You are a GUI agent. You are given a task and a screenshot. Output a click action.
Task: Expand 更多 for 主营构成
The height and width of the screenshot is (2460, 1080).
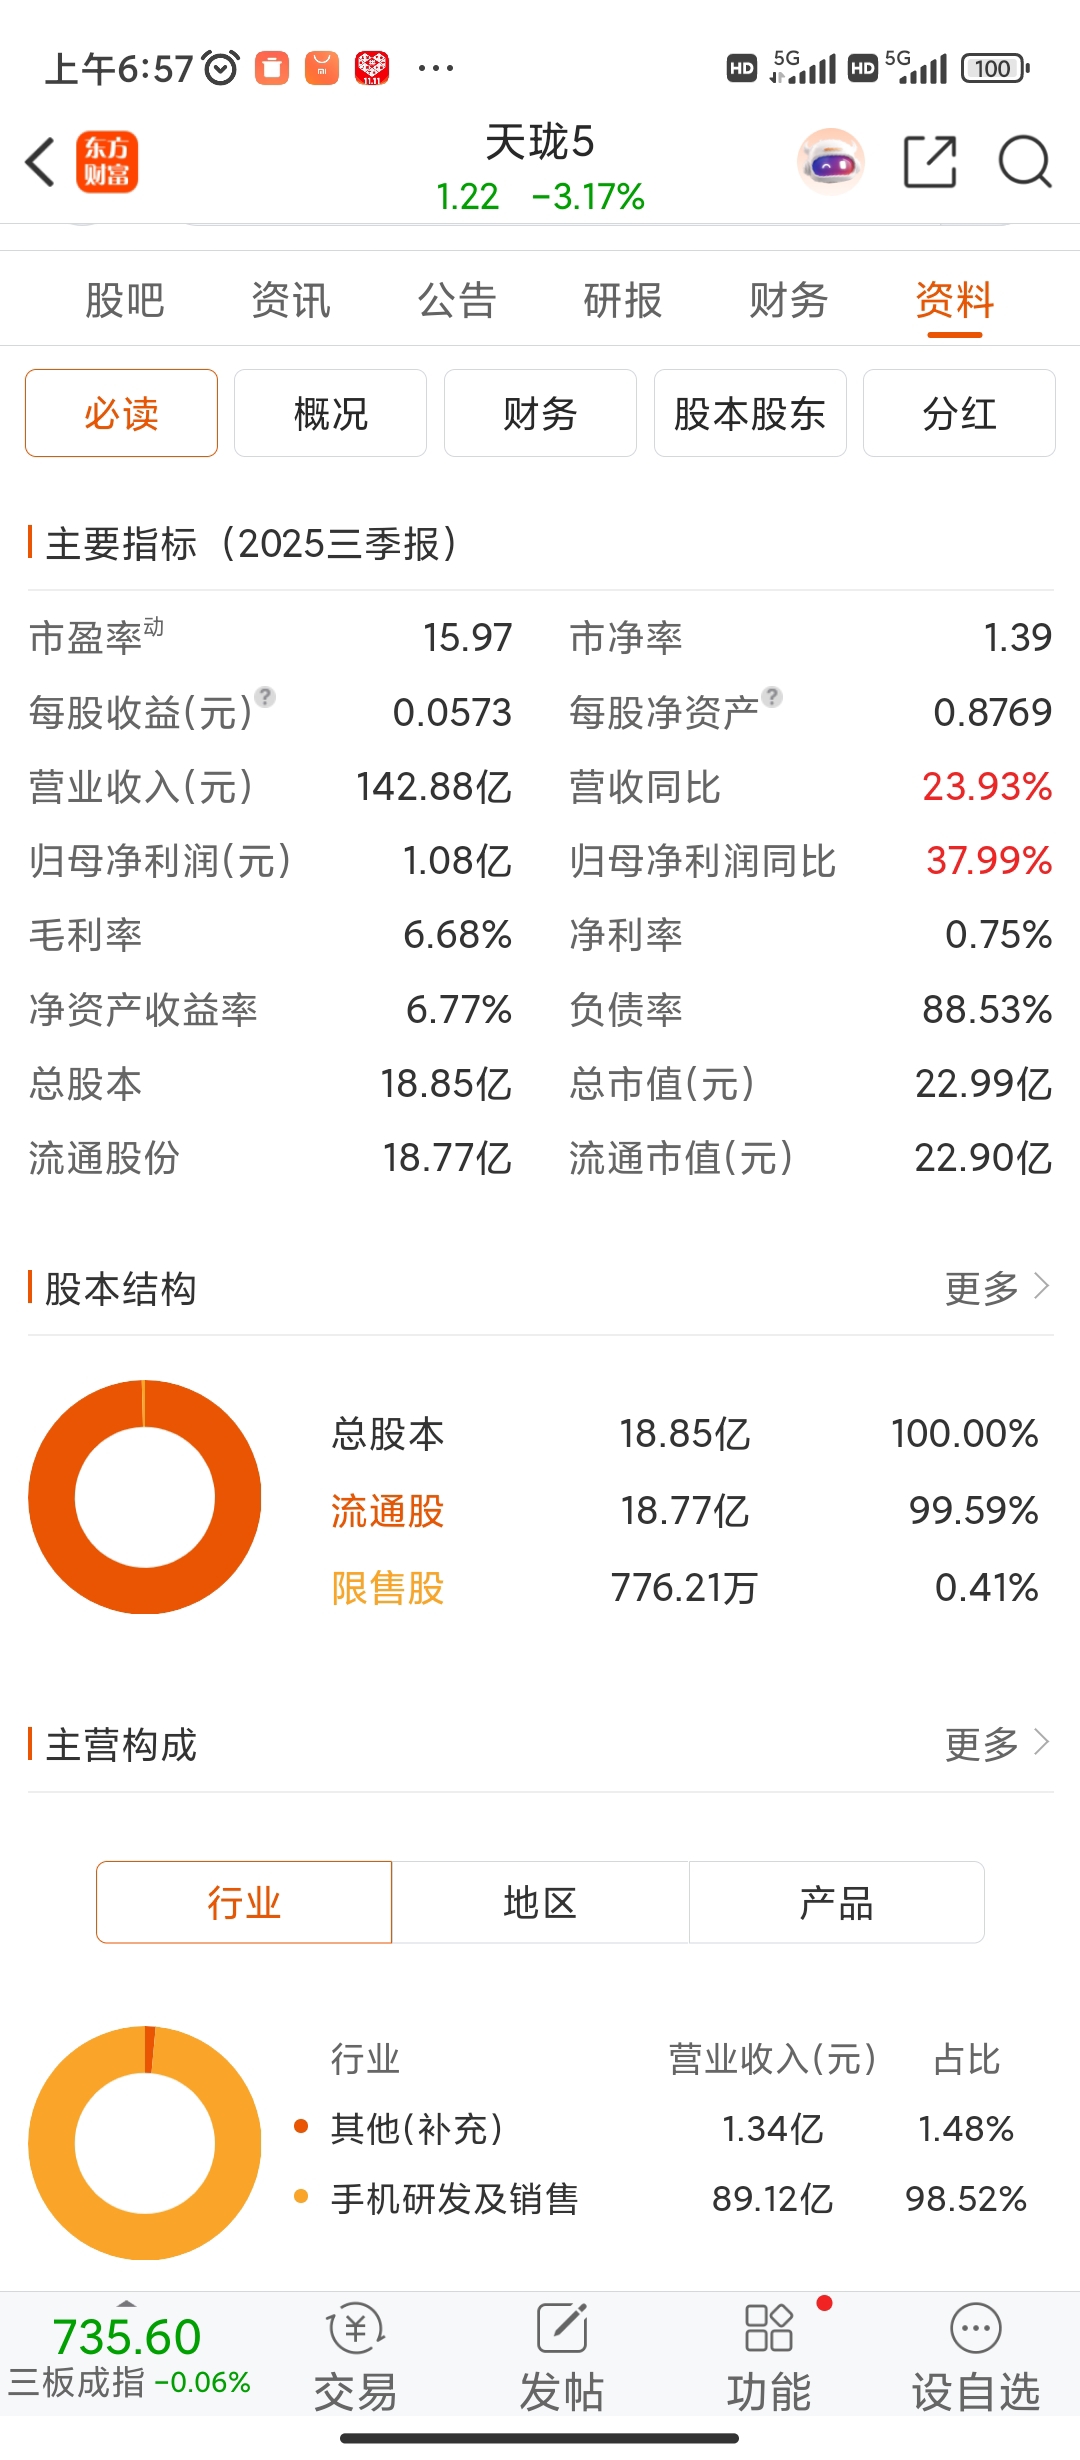tap(997, 1745)
